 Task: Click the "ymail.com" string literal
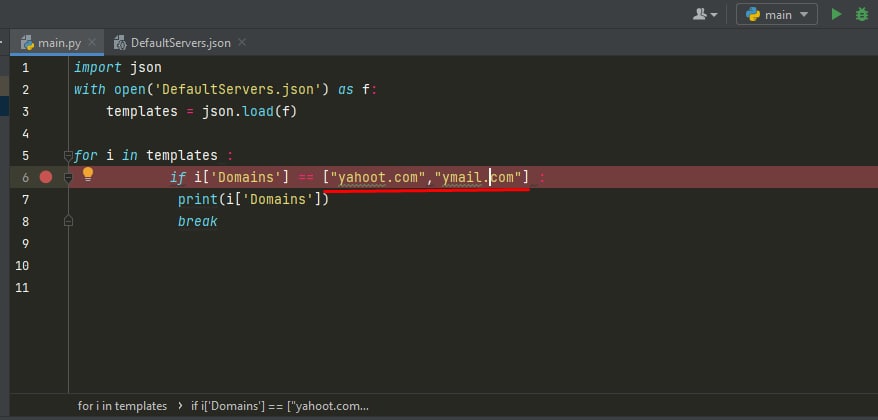tap(478, 178)
